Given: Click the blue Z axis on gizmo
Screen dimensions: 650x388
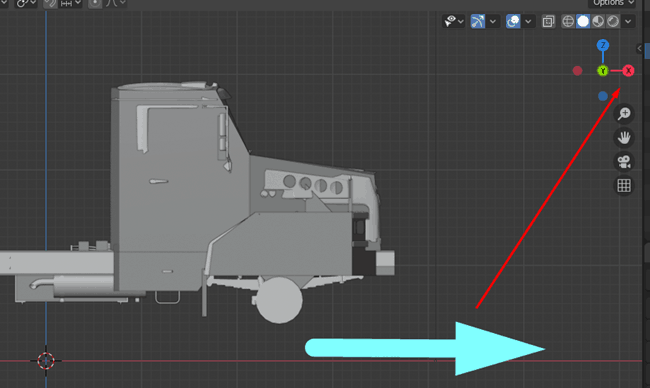Looking at the screenshot, I should pyautogui.click(x=603, y=45).
